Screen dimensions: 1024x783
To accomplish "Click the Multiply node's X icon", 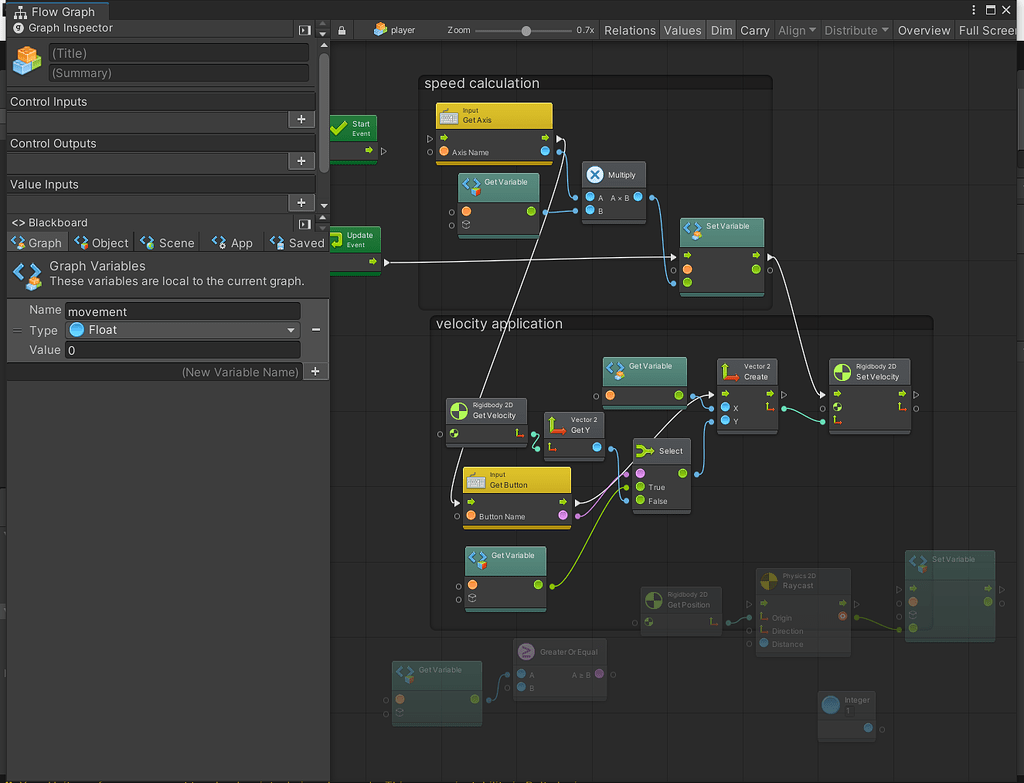I will (x=595, y=174).
